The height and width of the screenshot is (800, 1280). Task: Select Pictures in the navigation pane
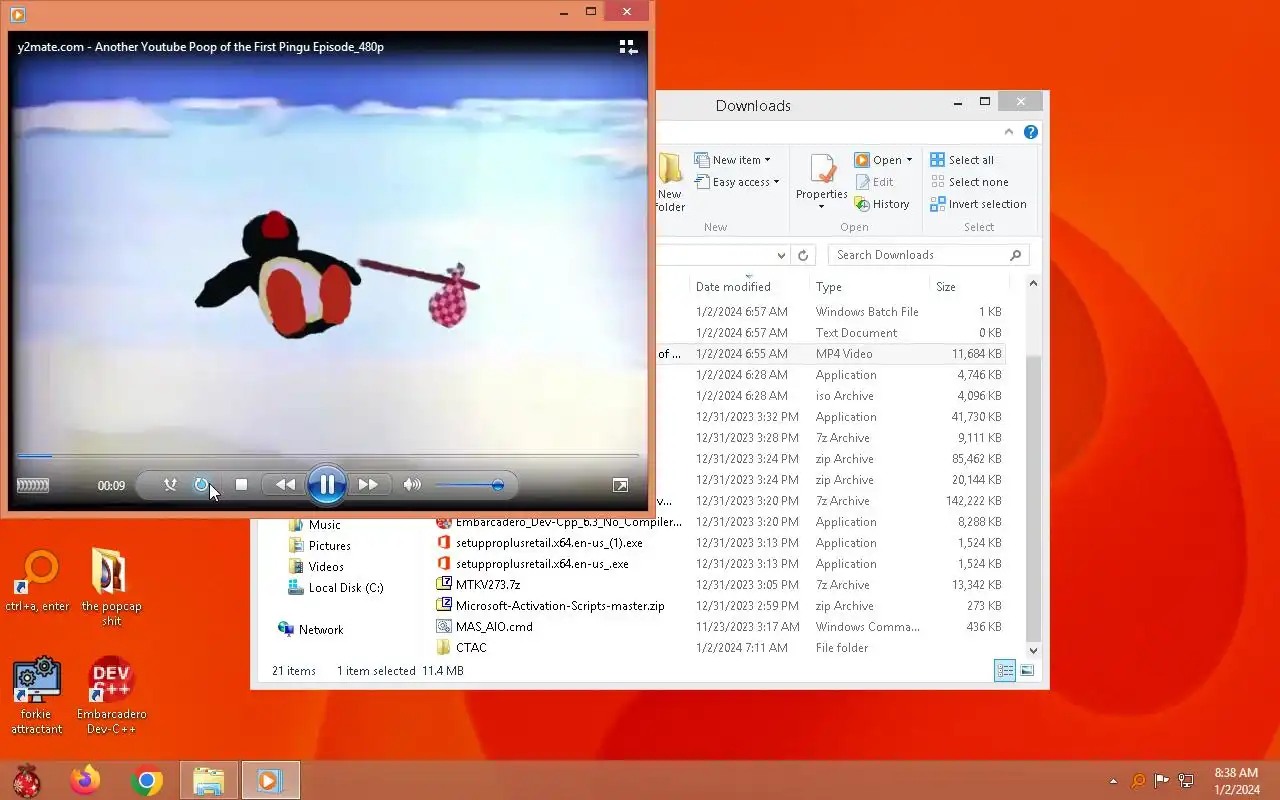click(320, 546)
